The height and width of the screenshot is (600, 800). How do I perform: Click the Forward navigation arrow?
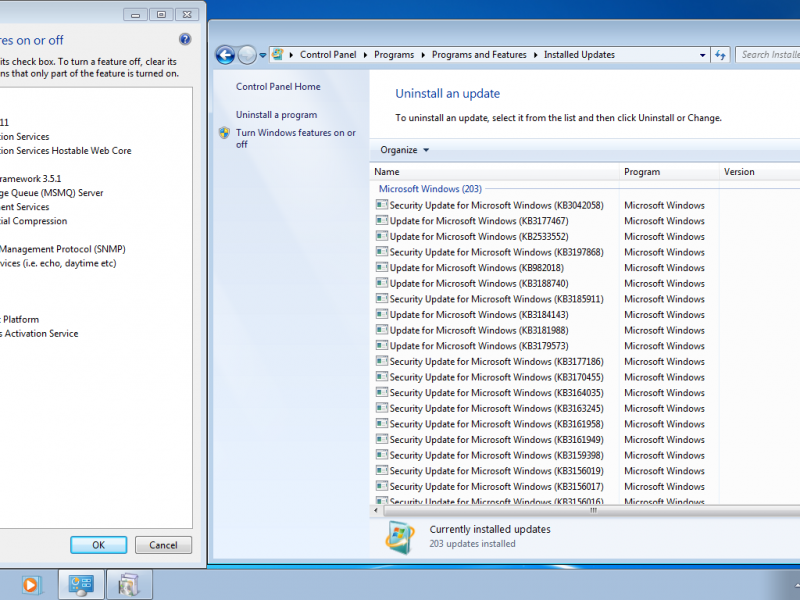click(x=247, y=55)
